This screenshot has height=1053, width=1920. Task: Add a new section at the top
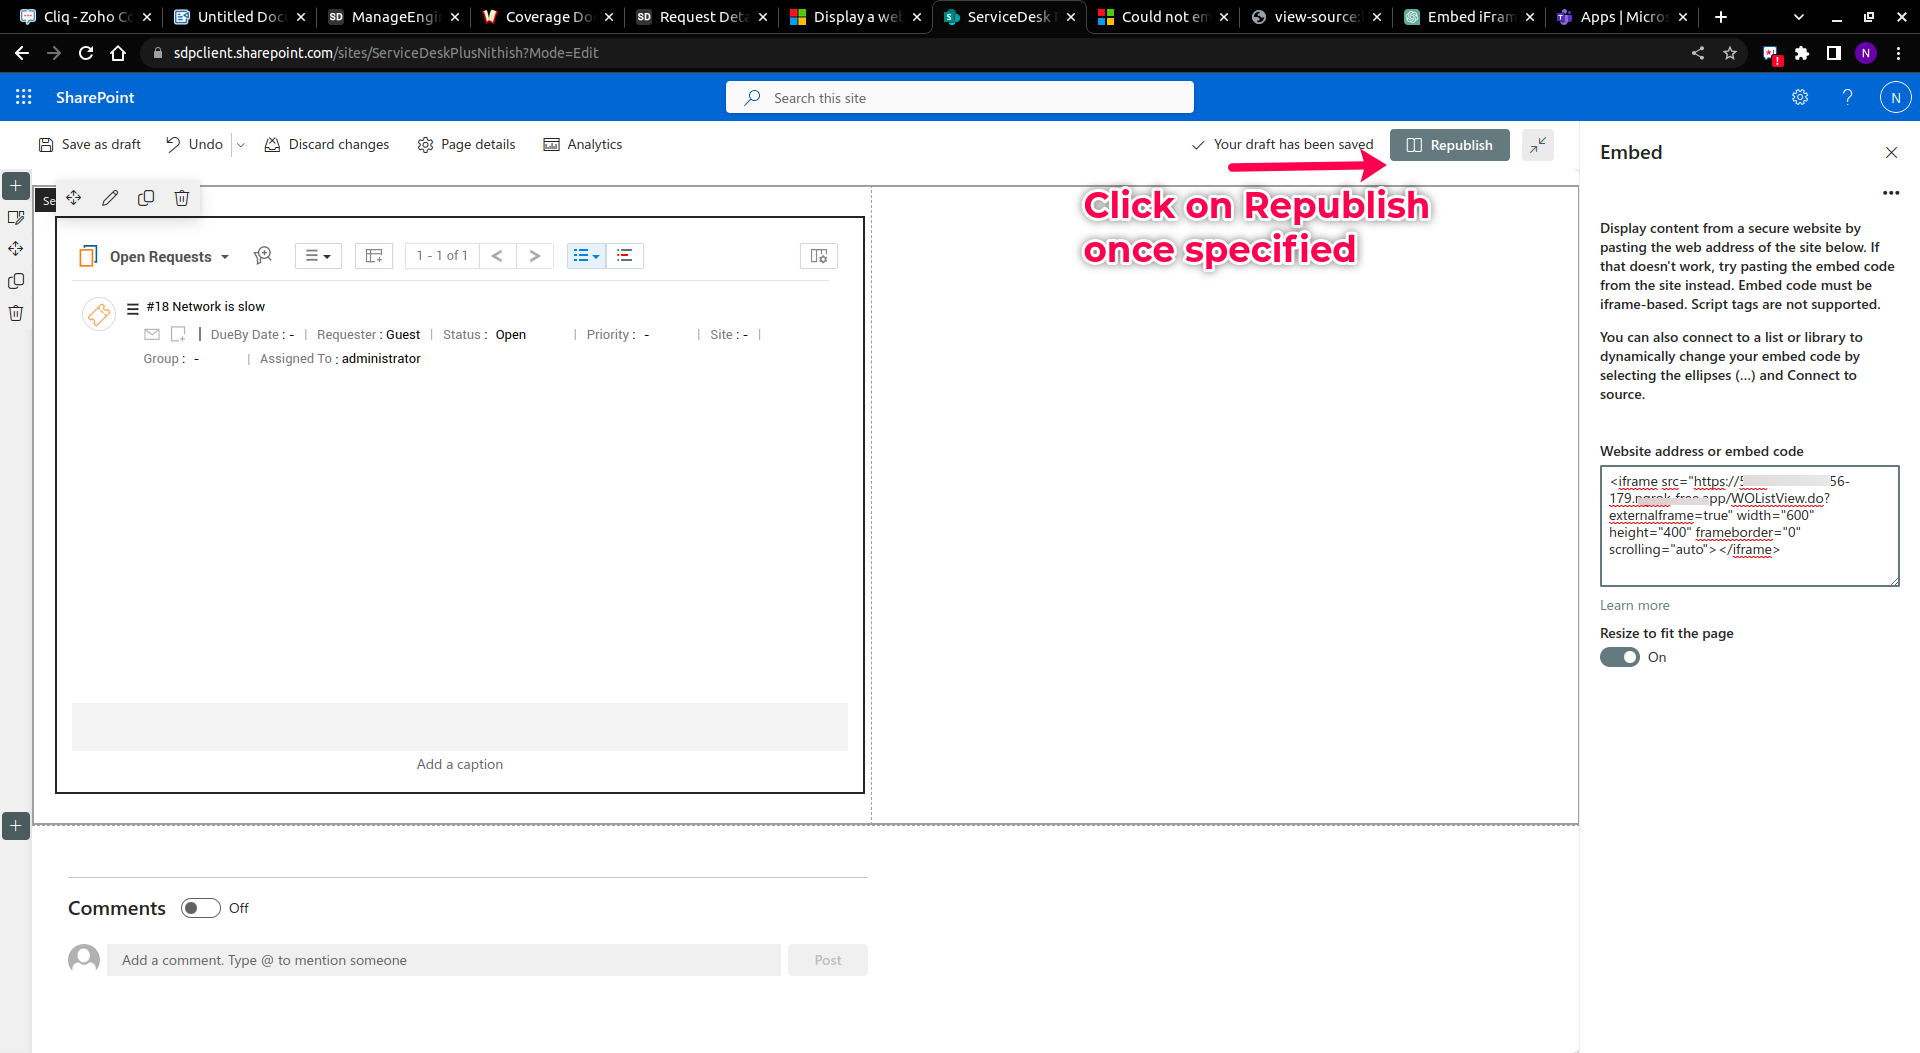pos(16,186)
